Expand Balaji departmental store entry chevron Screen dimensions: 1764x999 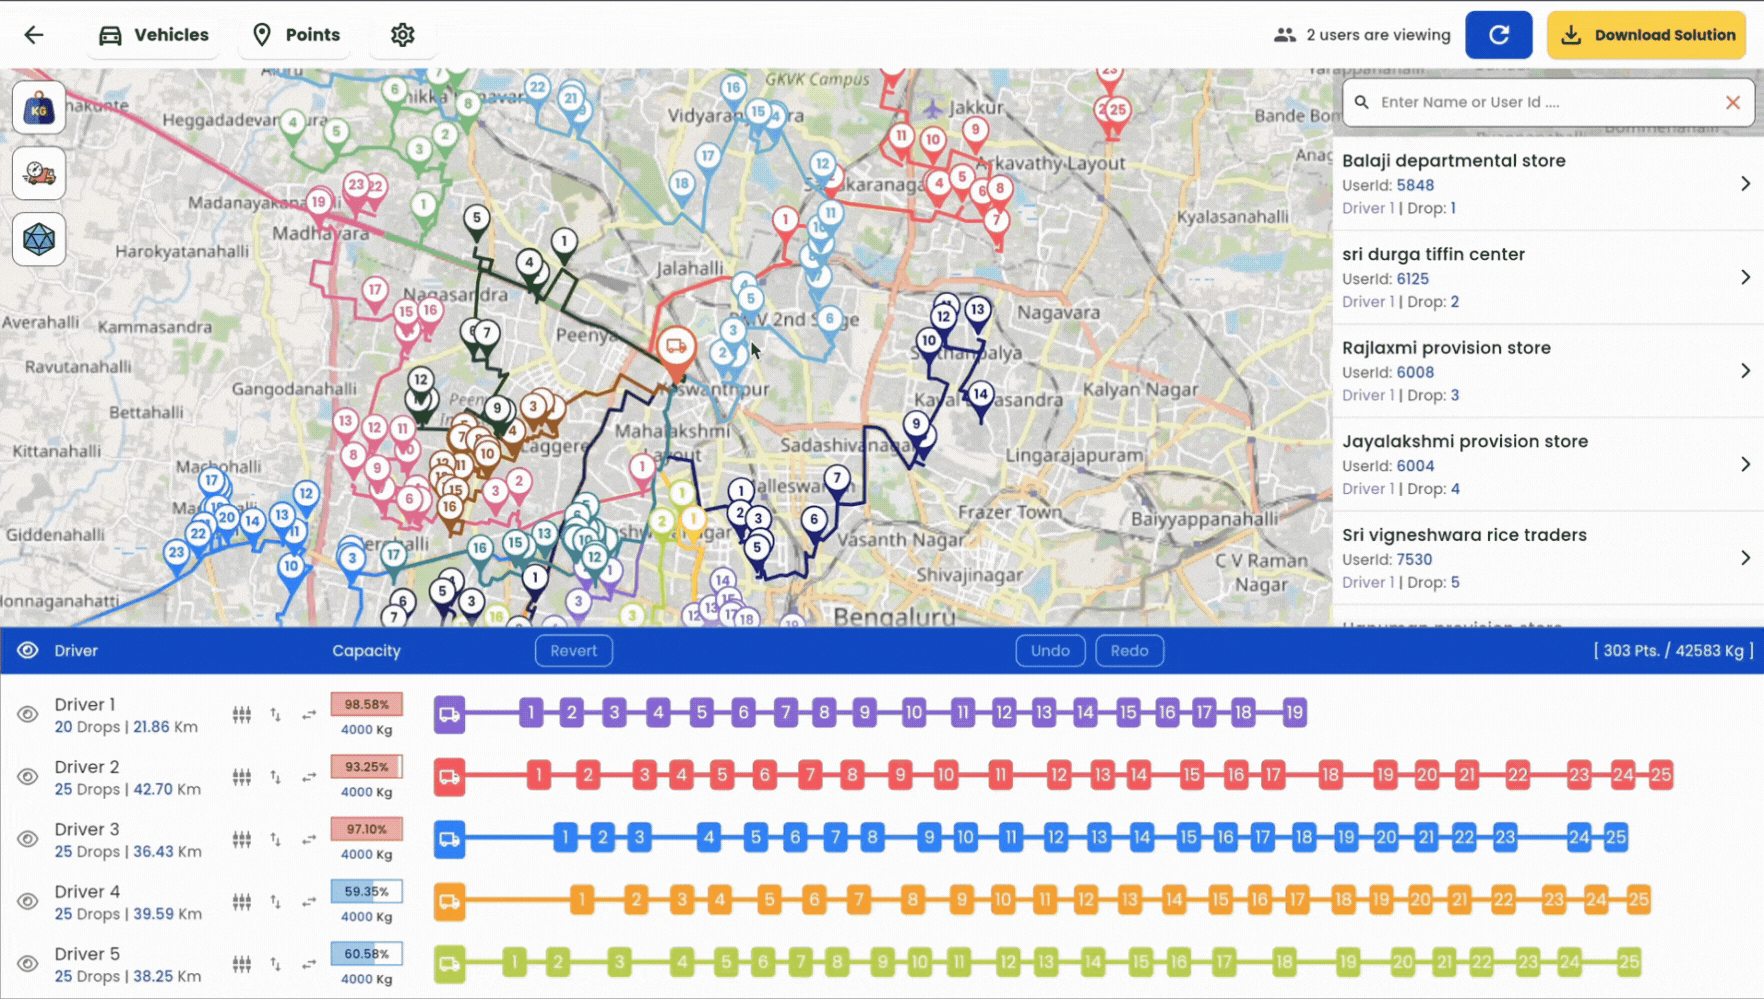[x=1745, y=184]
